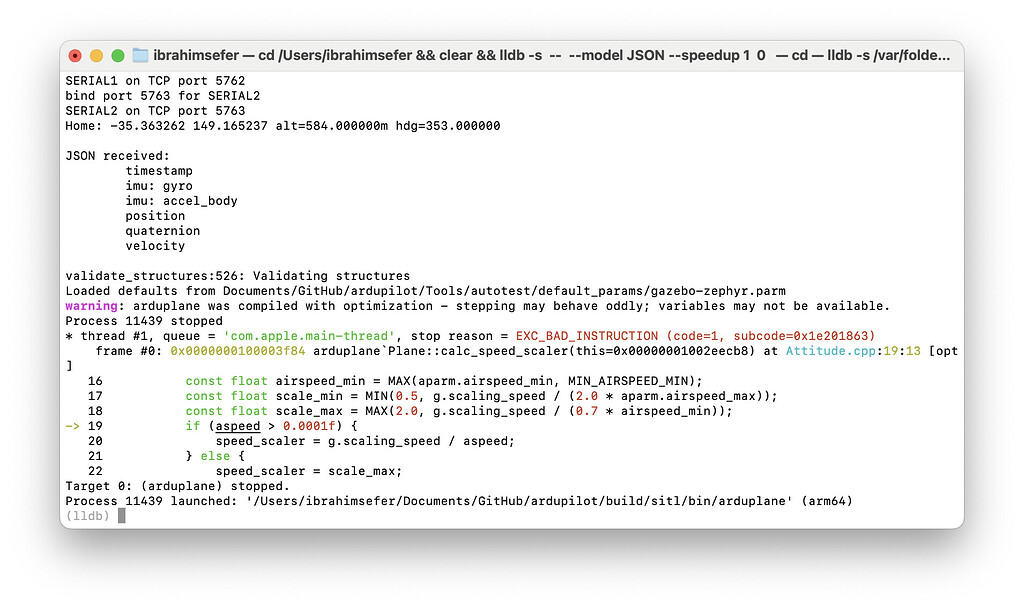Click the JSON received header line

(x=119, y=155)
